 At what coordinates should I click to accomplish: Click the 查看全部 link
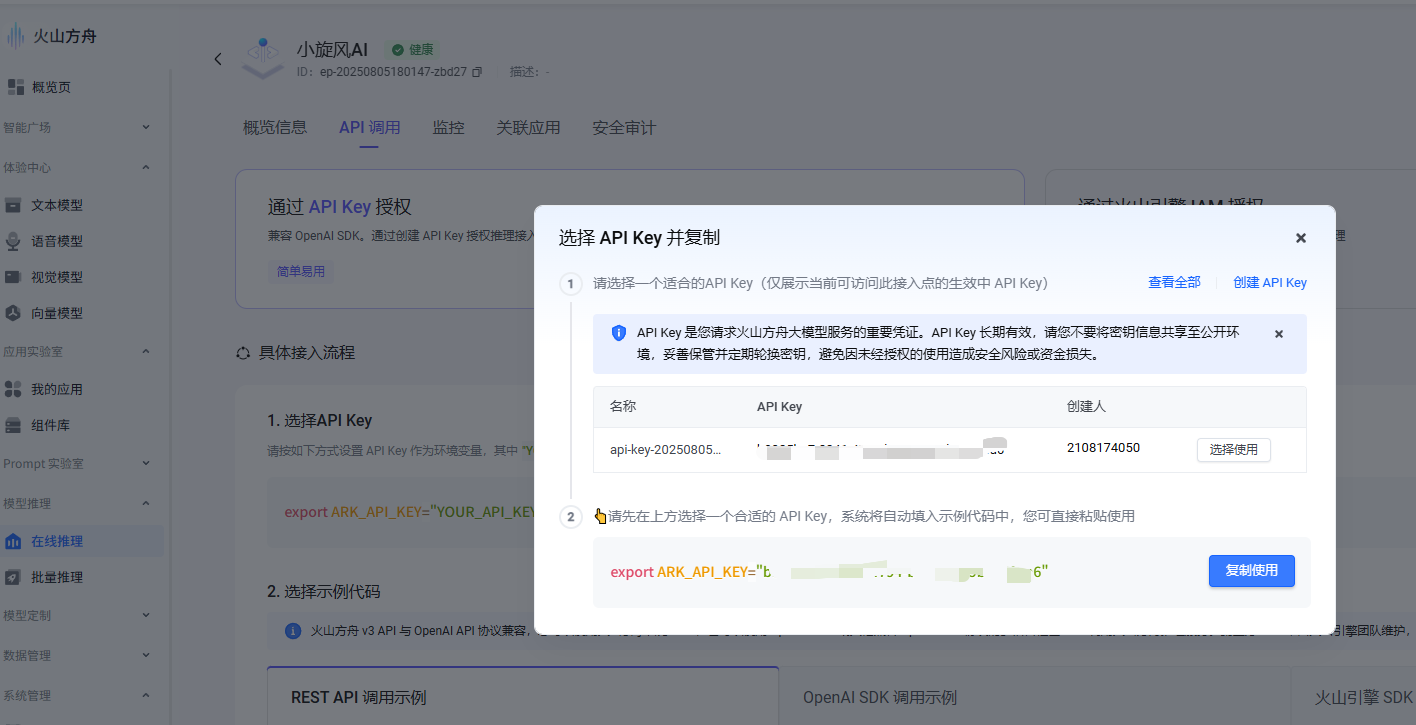[x=1174, y=282]
